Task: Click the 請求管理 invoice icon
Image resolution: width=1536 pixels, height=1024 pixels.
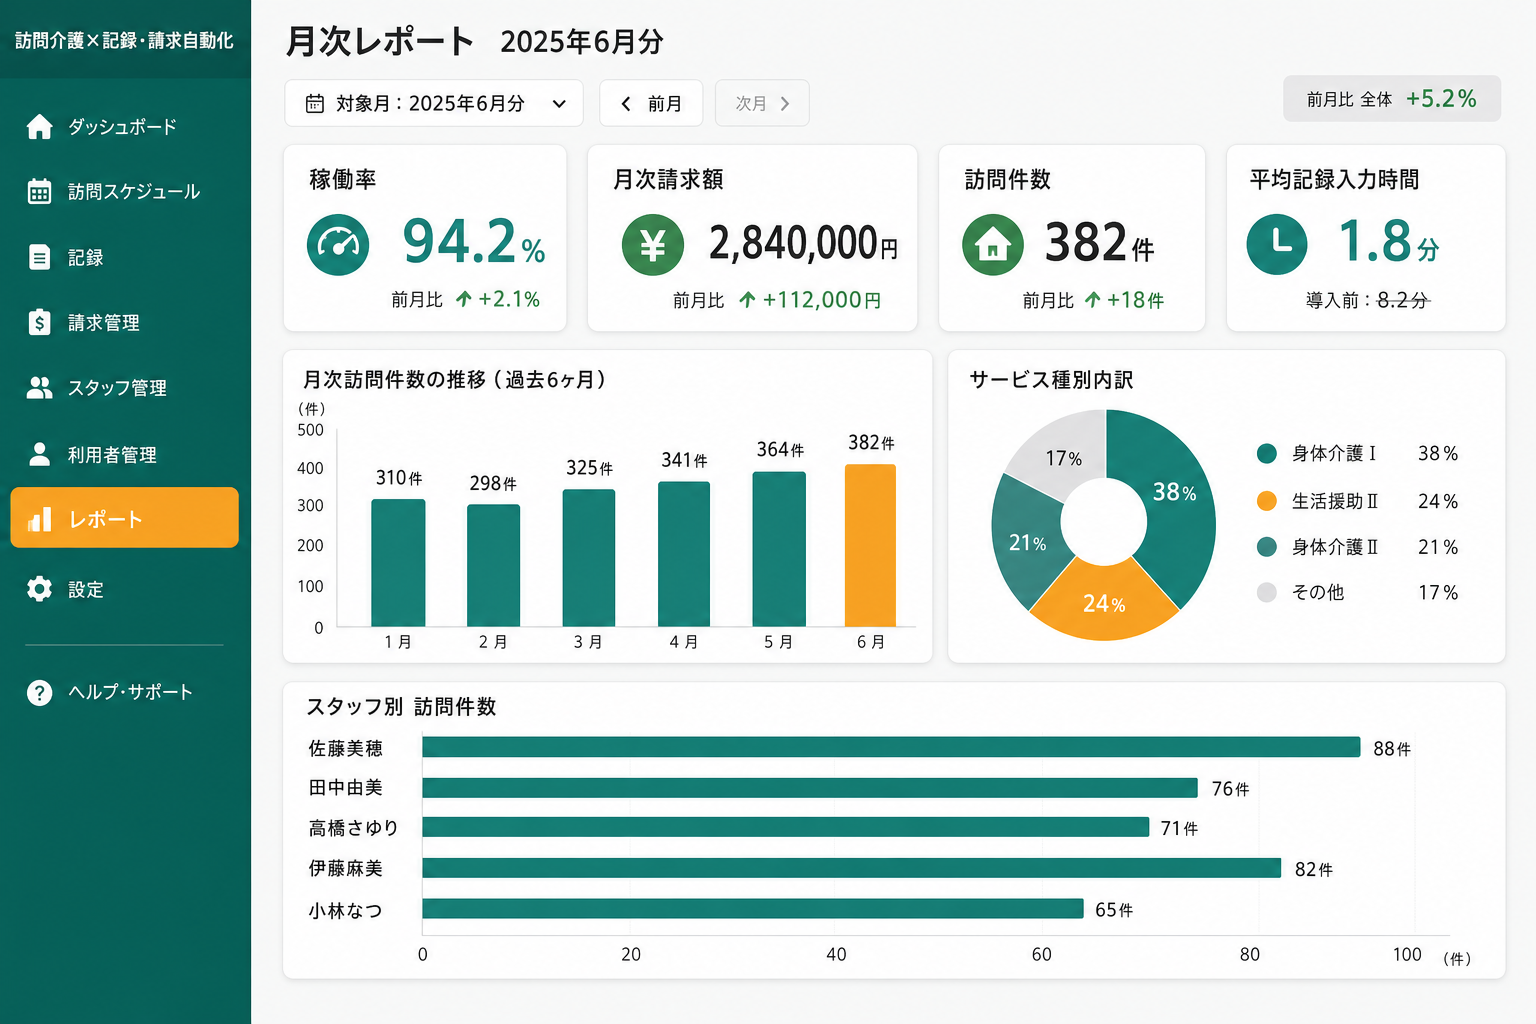Action: tap(39, 322)
